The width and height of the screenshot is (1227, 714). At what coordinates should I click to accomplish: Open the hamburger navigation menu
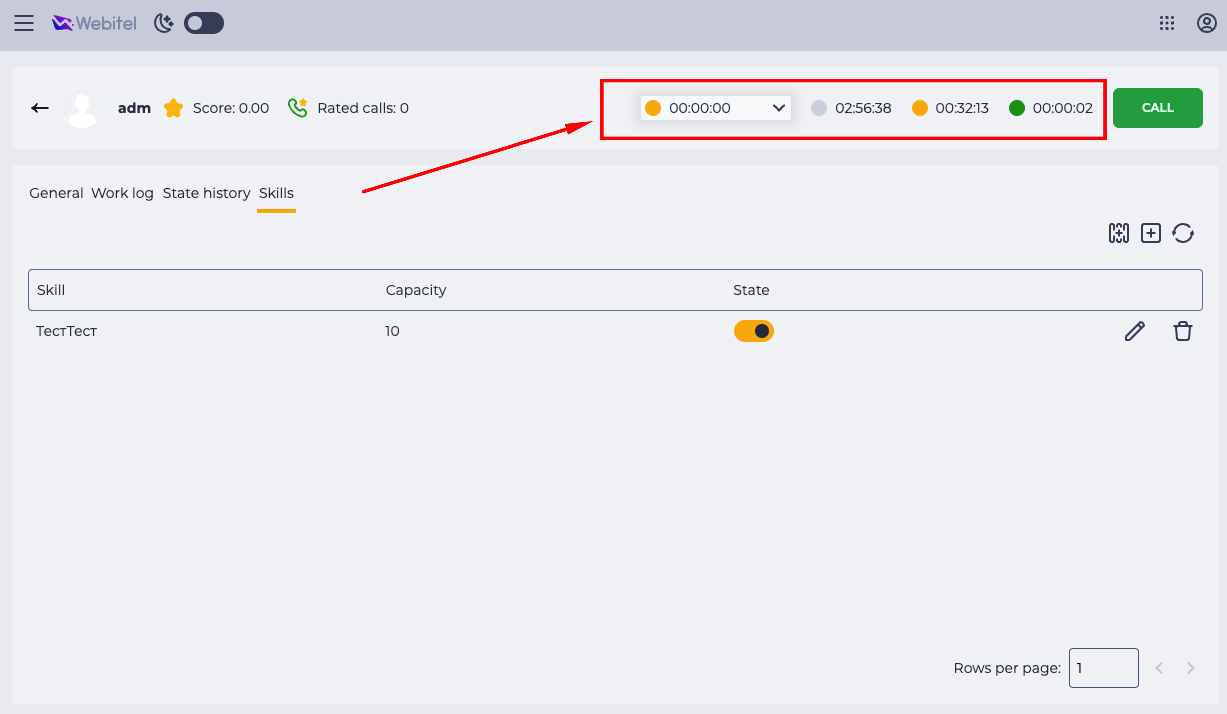[x=24, y=23]
